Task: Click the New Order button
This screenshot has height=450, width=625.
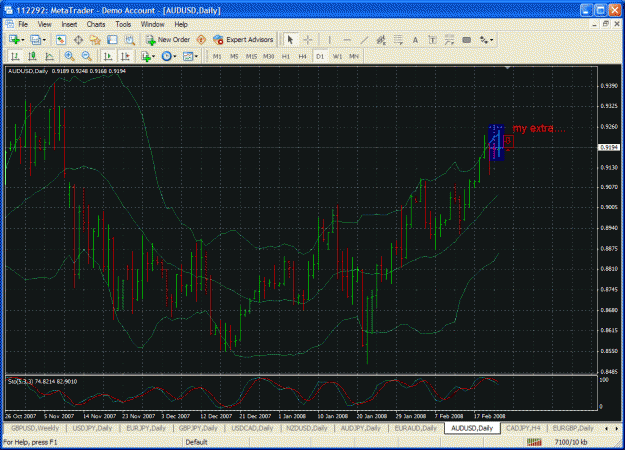Action: point(167,39)
